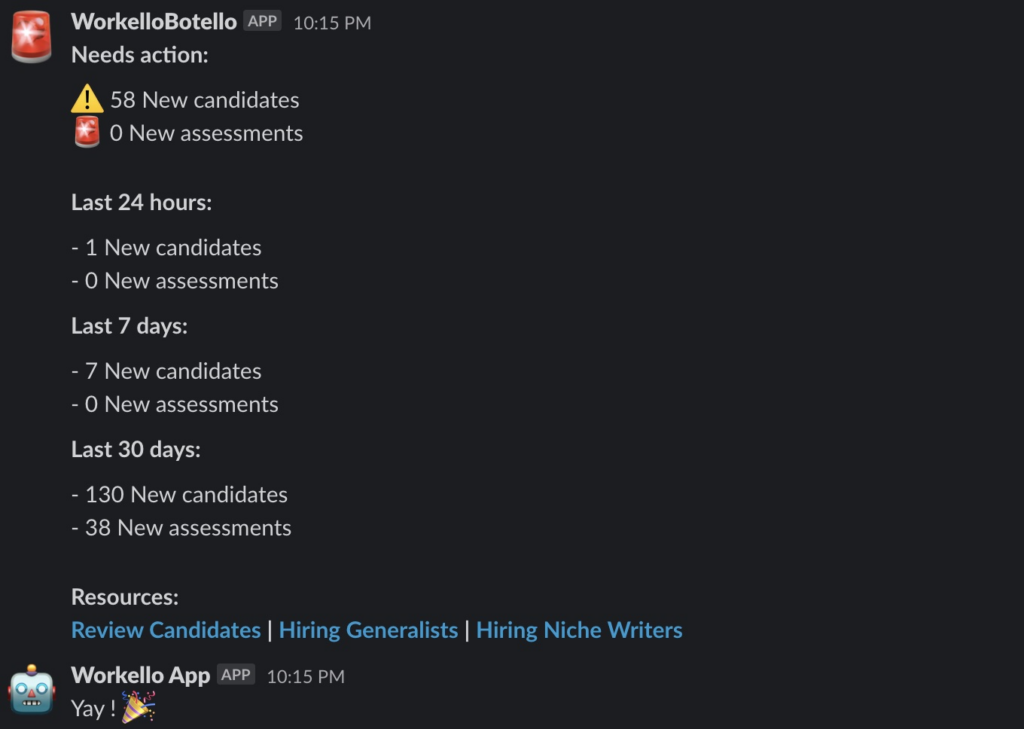The width and height of the screenshot is (1024, 729).
Task: Click the Last 30 days heading
Action: 135,449
